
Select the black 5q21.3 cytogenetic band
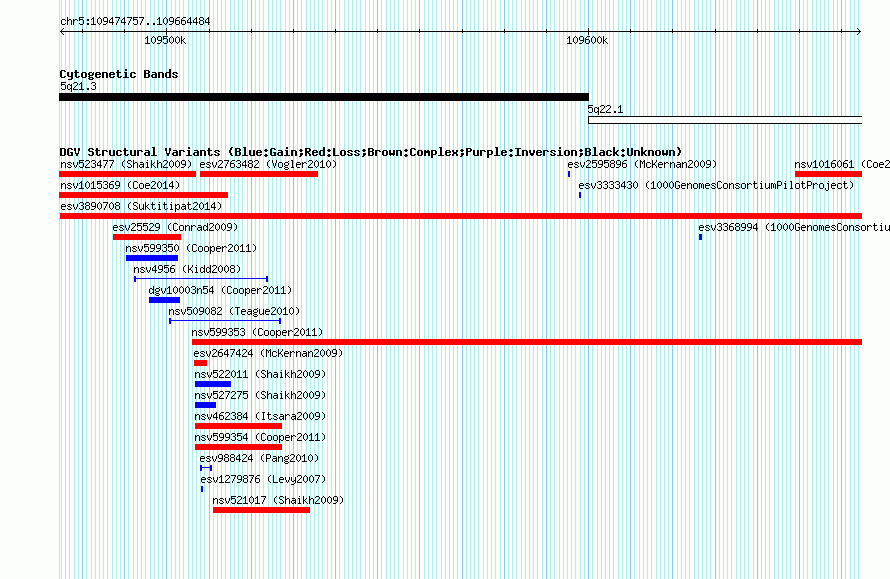pyautogui.click(x=324, y=97)
